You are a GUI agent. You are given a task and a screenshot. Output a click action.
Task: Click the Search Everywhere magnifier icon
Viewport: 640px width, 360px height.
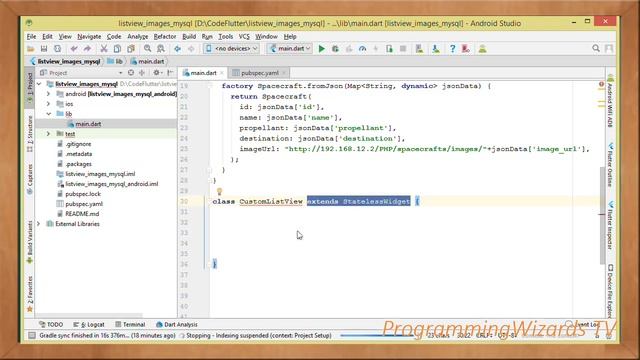pyautogui.click(x=596, y=49)
